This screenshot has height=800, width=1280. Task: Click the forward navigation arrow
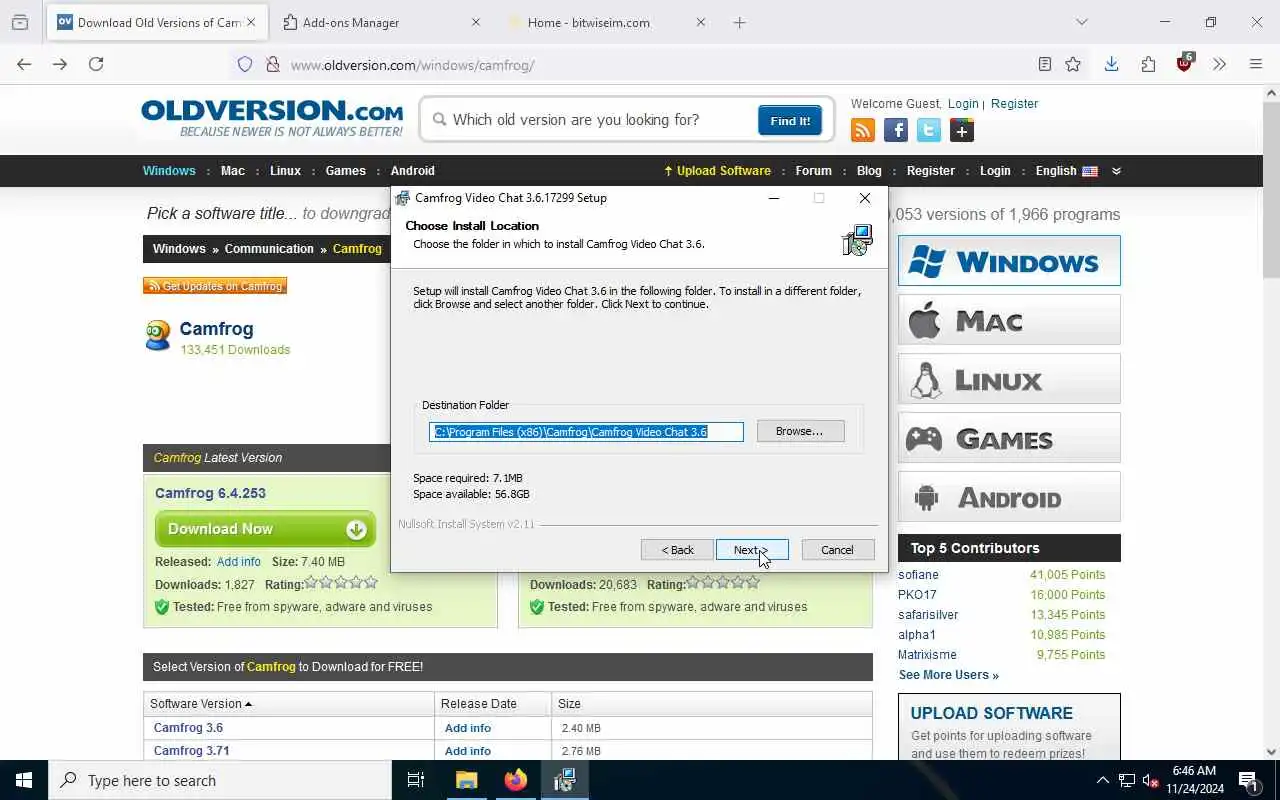tap(60, 64)
